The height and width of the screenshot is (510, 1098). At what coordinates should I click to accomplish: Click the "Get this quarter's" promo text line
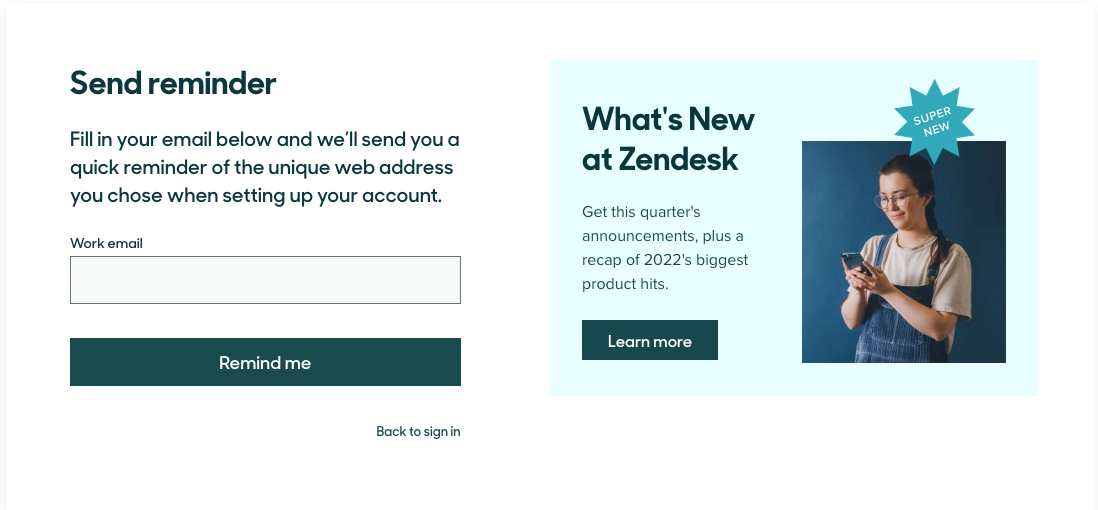click(x=641, y=212)
